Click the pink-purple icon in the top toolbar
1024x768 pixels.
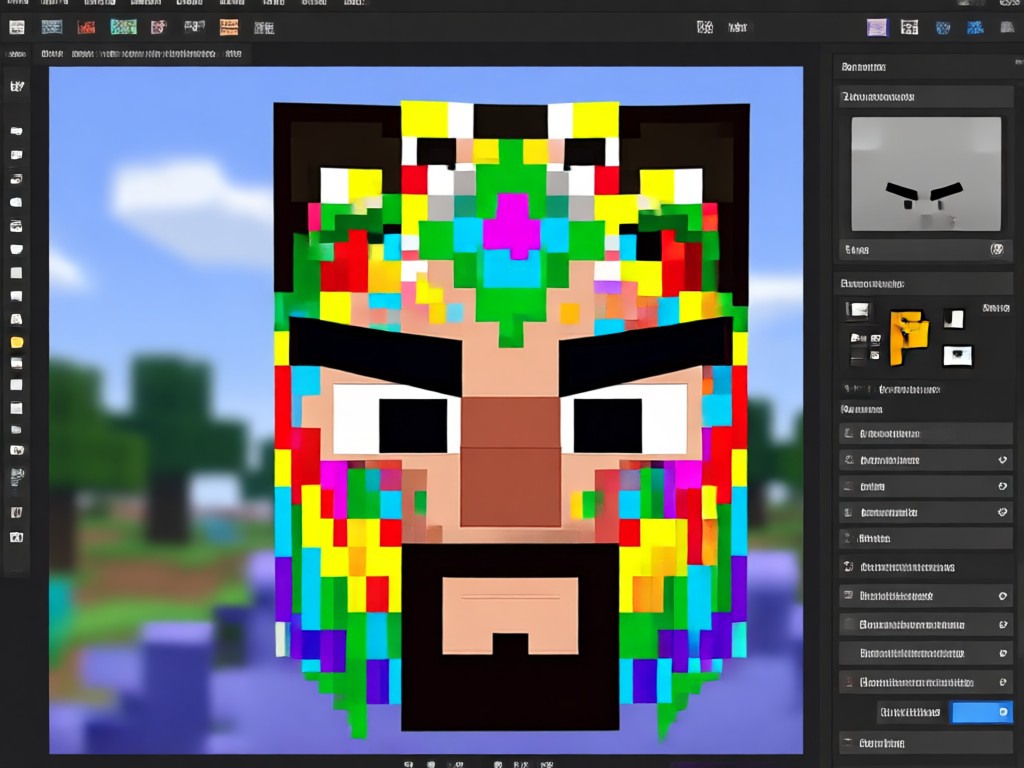coord(159,27)
